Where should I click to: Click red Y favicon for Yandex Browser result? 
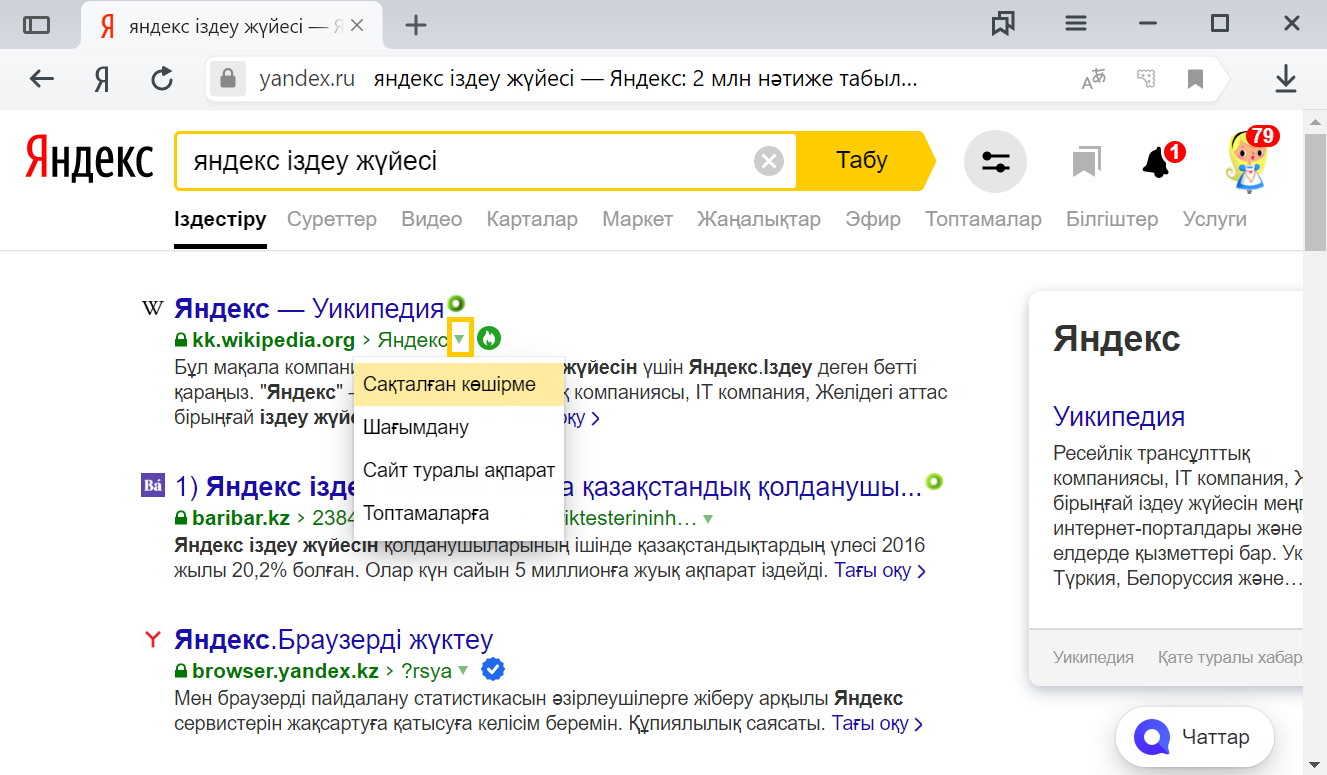pos(152,638)
